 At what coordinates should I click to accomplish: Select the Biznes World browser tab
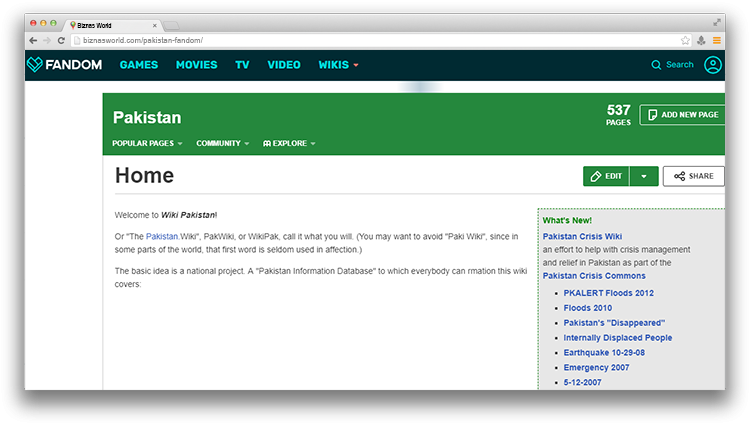click(110, 22)
